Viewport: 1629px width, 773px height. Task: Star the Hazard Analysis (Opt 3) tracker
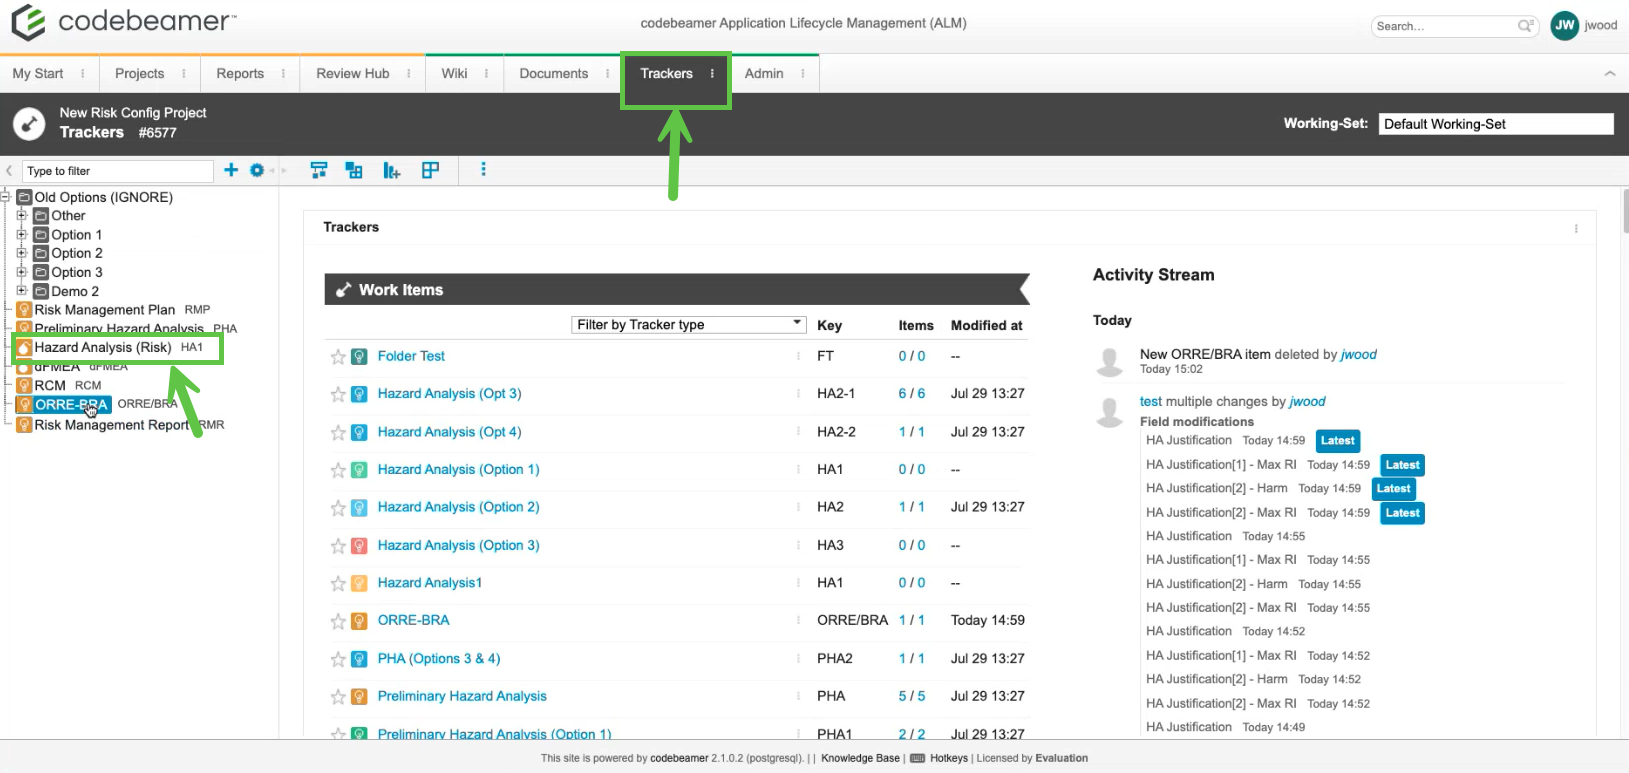tap(338, 395)
